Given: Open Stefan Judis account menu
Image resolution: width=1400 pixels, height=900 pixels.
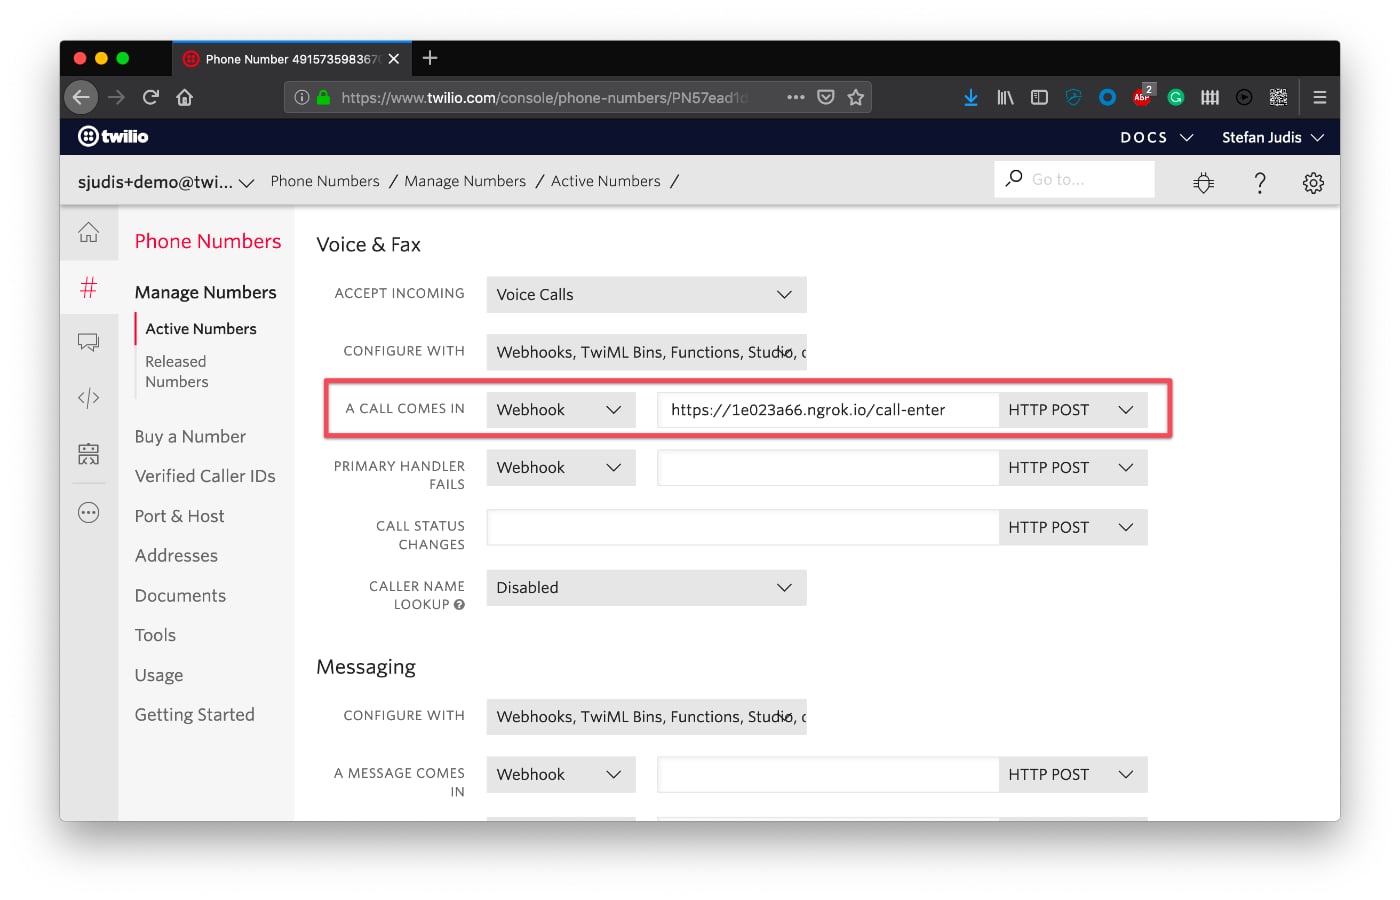Looking at the screenshot, I should pos(1273,137).
